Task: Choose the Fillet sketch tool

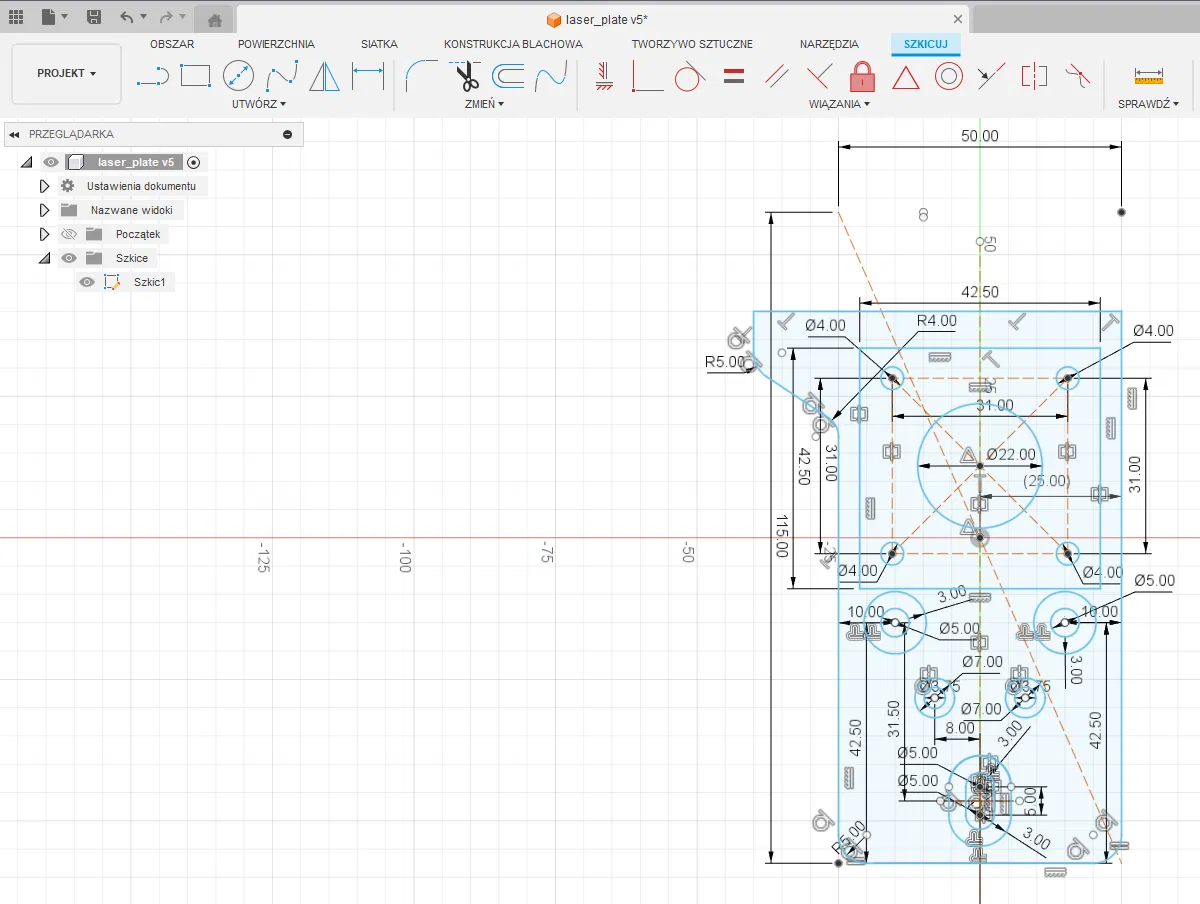Action: point(421,75)
